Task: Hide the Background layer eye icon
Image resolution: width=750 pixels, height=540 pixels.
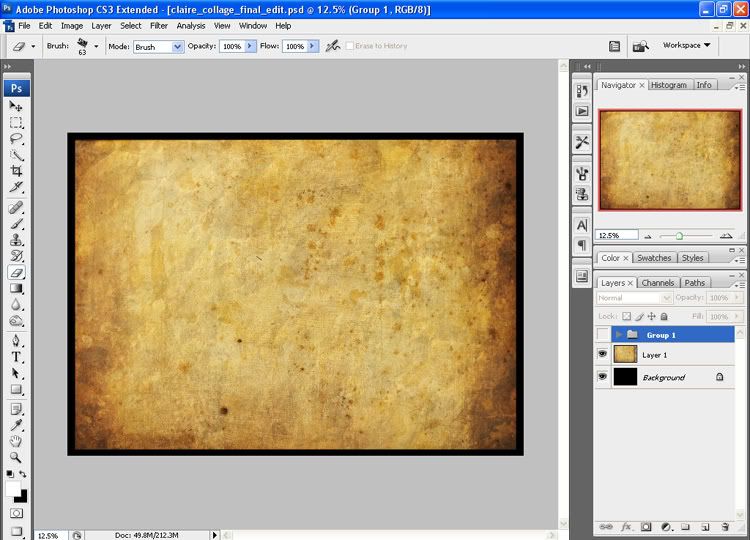Action: coord(603,376)
